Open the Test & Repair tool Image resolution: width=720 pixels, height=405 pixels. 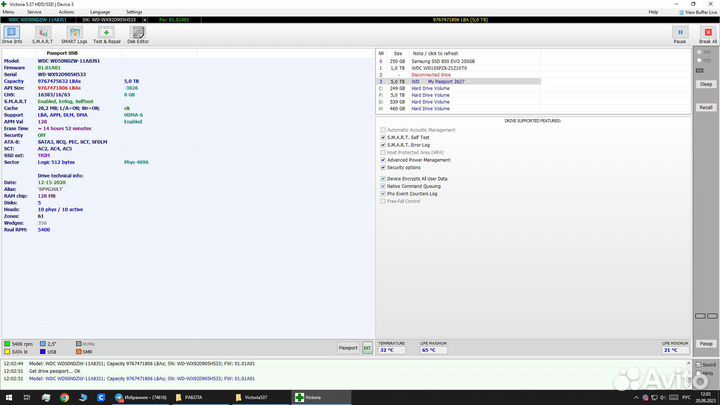coord(107,34)
